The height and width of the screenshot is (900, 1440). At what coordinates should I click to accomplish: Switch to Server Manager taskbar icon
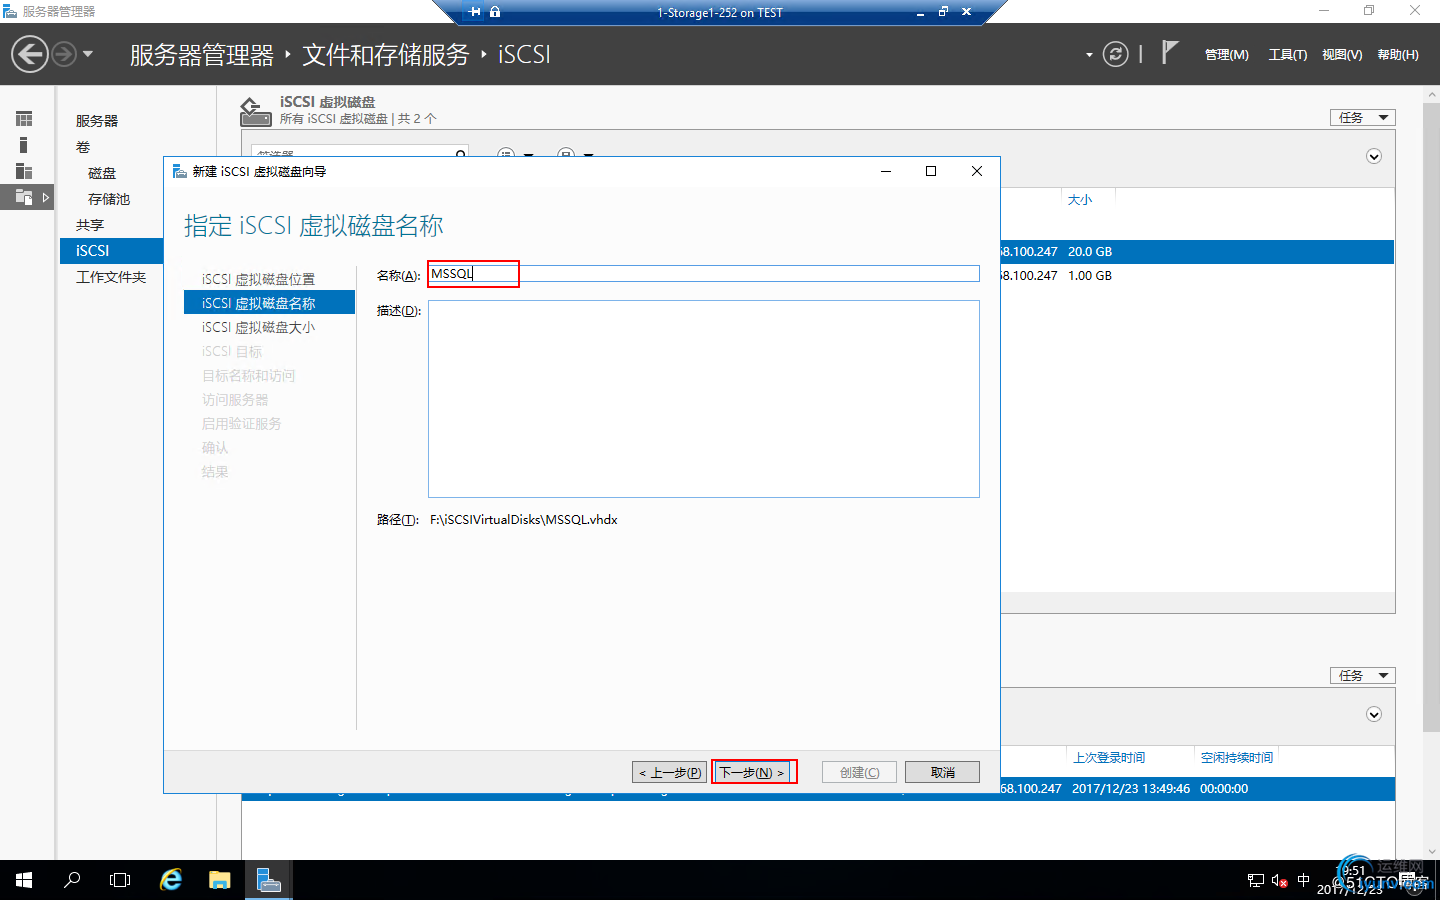[269, 880]
